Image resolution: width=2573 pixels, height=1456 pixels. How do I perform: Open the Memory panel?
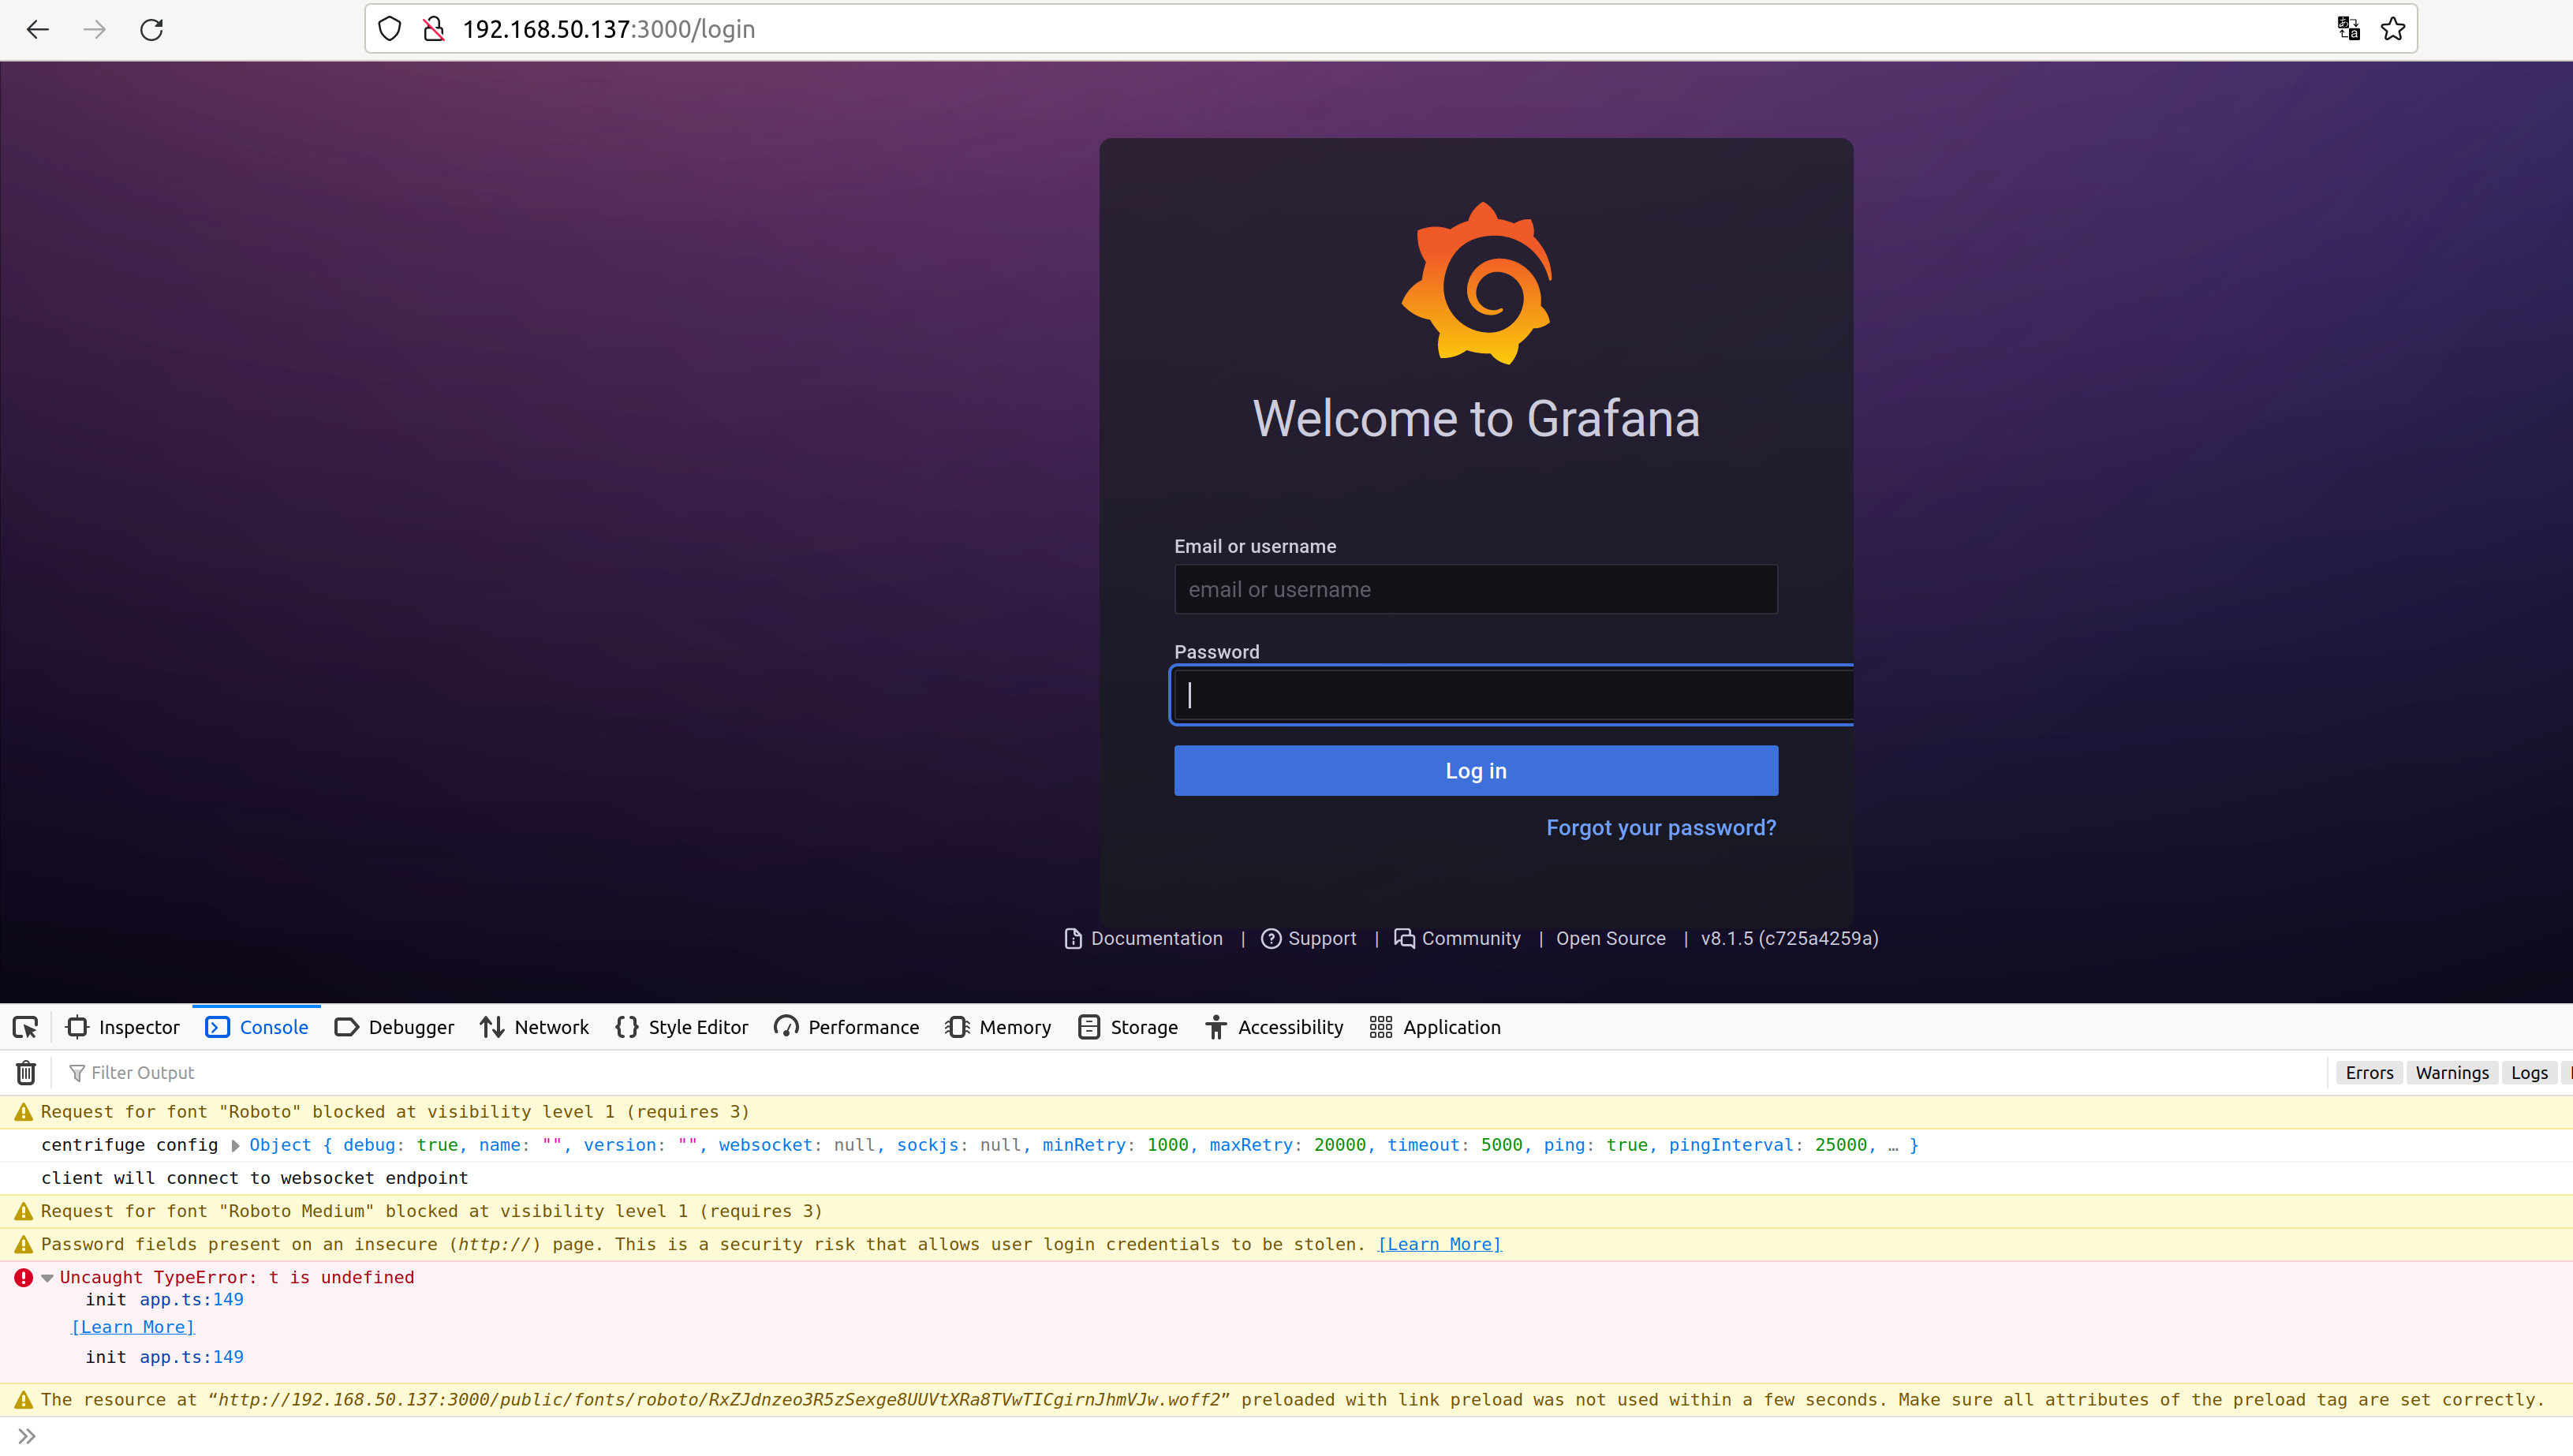997,1027
